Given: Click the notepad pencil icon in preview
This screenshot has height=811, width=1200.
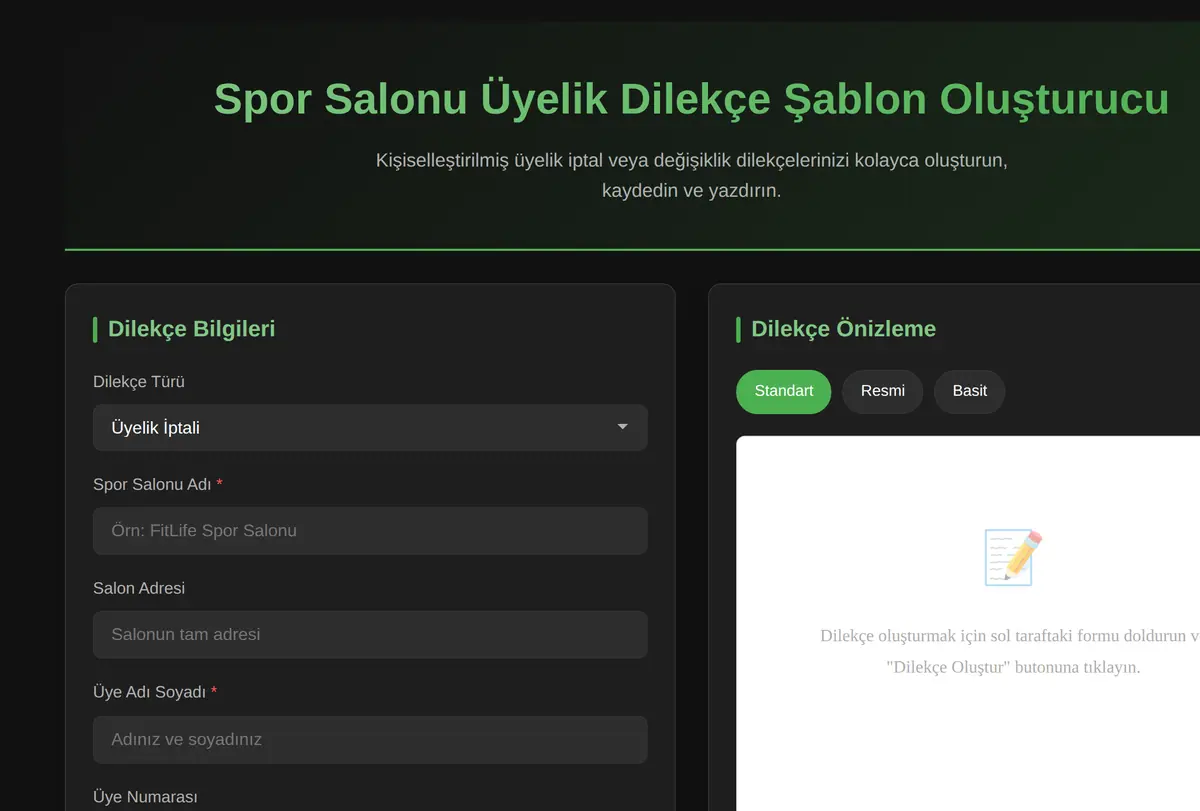Looking at the screenshot, I should [1013, 557].
